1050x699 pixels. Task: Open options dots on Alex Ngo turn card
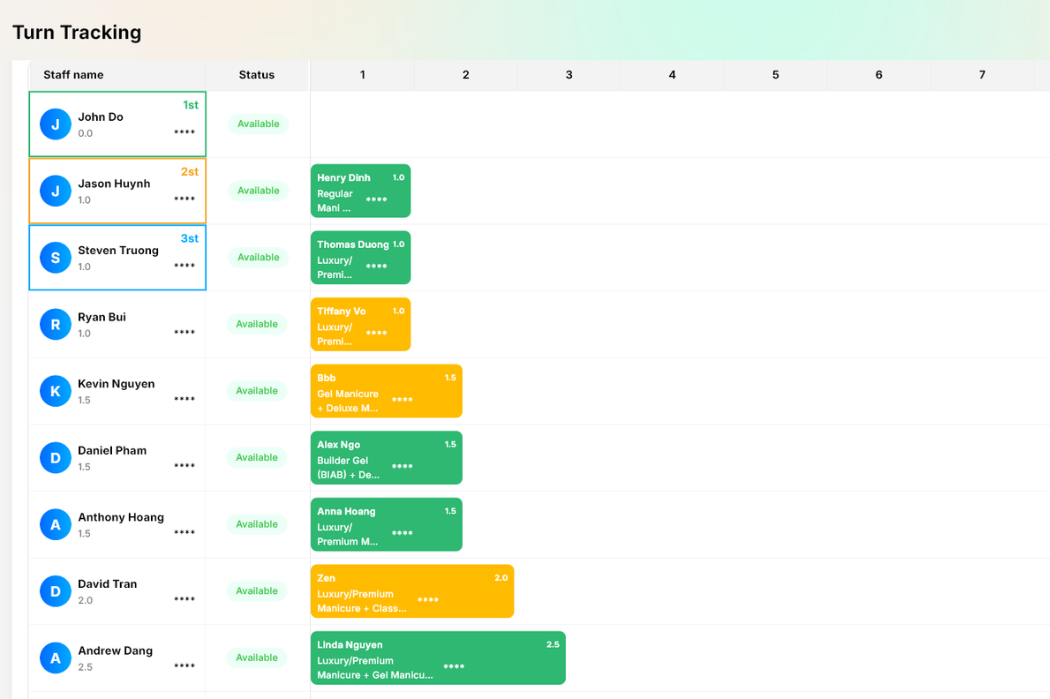click(402, 466)
